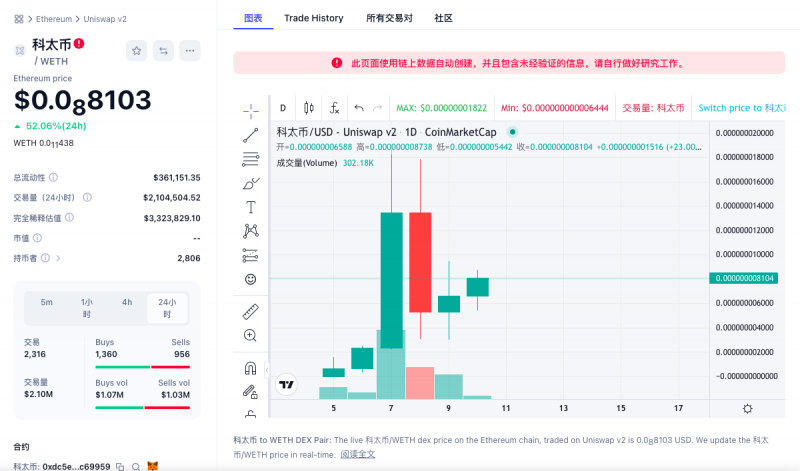This screenshot has width=800, height=471.
Task: Switch to the 社区 tab
Action: tap(443, 18)
